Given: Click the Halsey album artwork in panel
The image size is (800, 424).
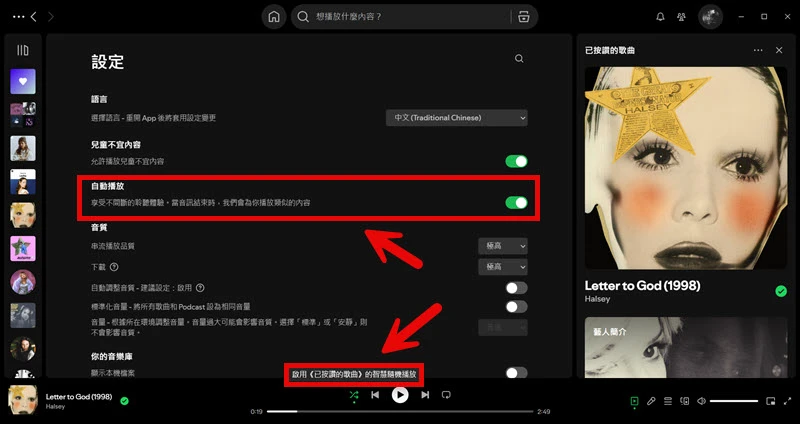Looking at the screenshot, I should coord(686,168).
